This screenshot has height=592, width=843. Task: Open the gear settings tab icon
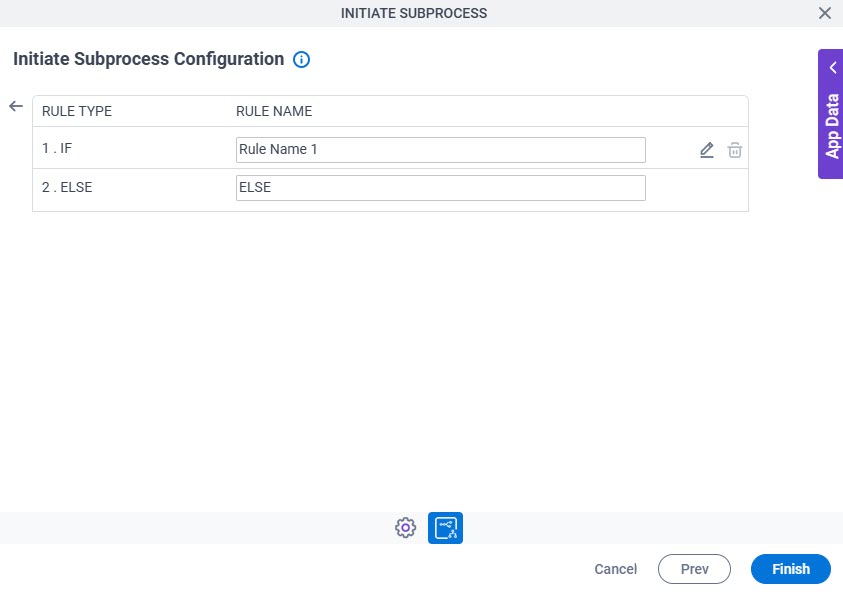pos(405,527)
